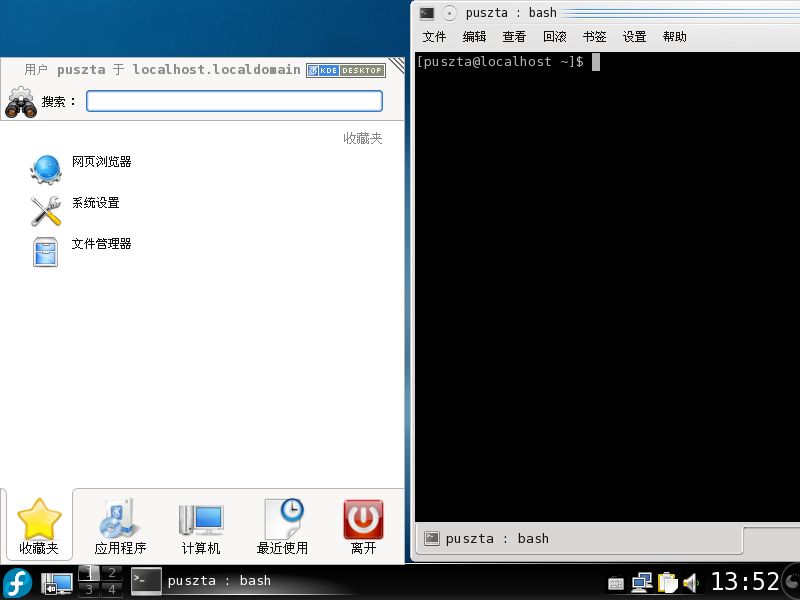Open Konsole 查看 view menu

pos(514,37)
